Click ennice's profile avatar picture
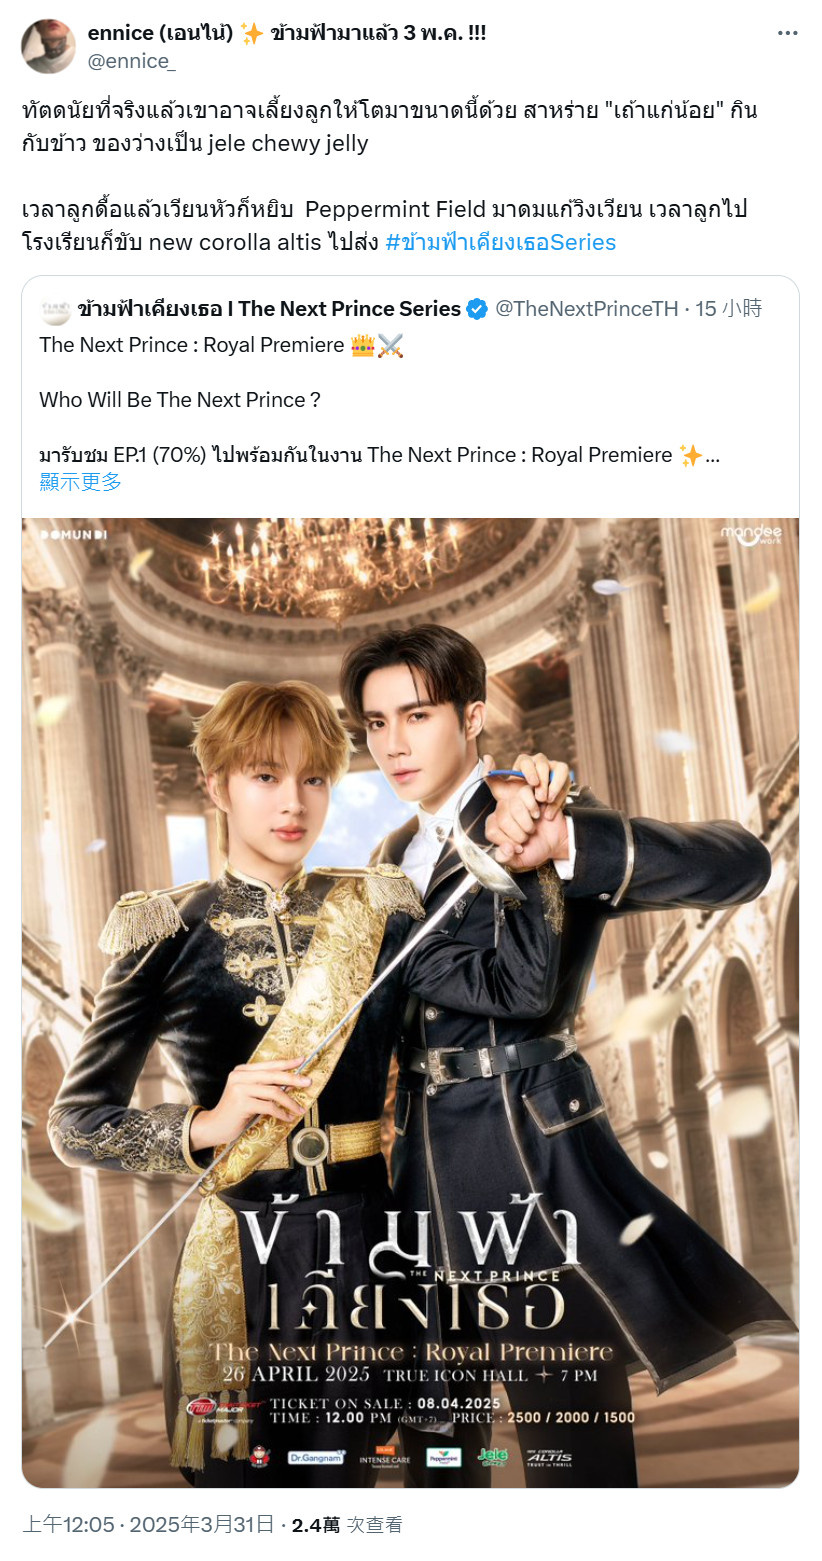 pyautogui.click(x=48, y=46)
